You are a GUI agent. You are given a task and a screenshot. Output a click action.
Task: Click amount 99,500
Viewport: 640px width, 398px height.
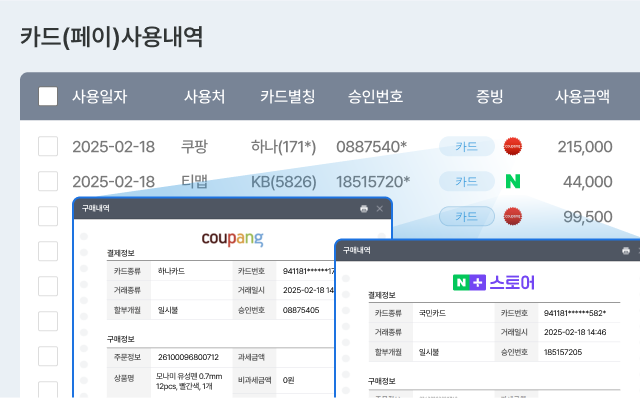click(588, 217)
